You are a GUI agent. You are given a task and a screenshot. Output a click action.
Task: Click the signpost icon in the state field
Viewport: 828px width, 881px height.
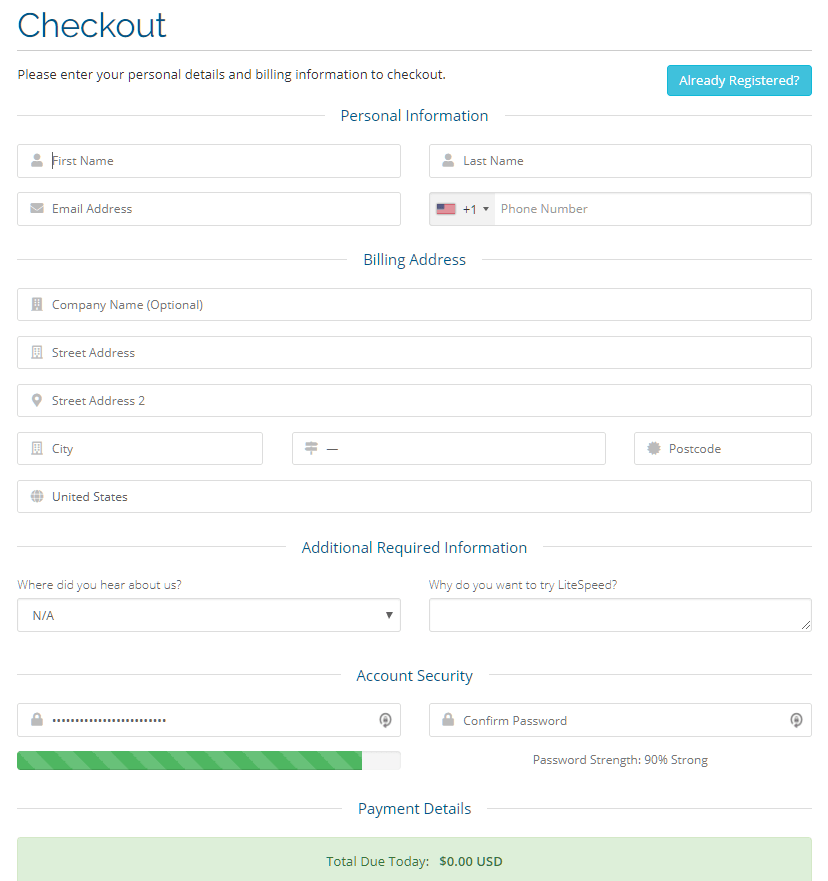[311, 448]
